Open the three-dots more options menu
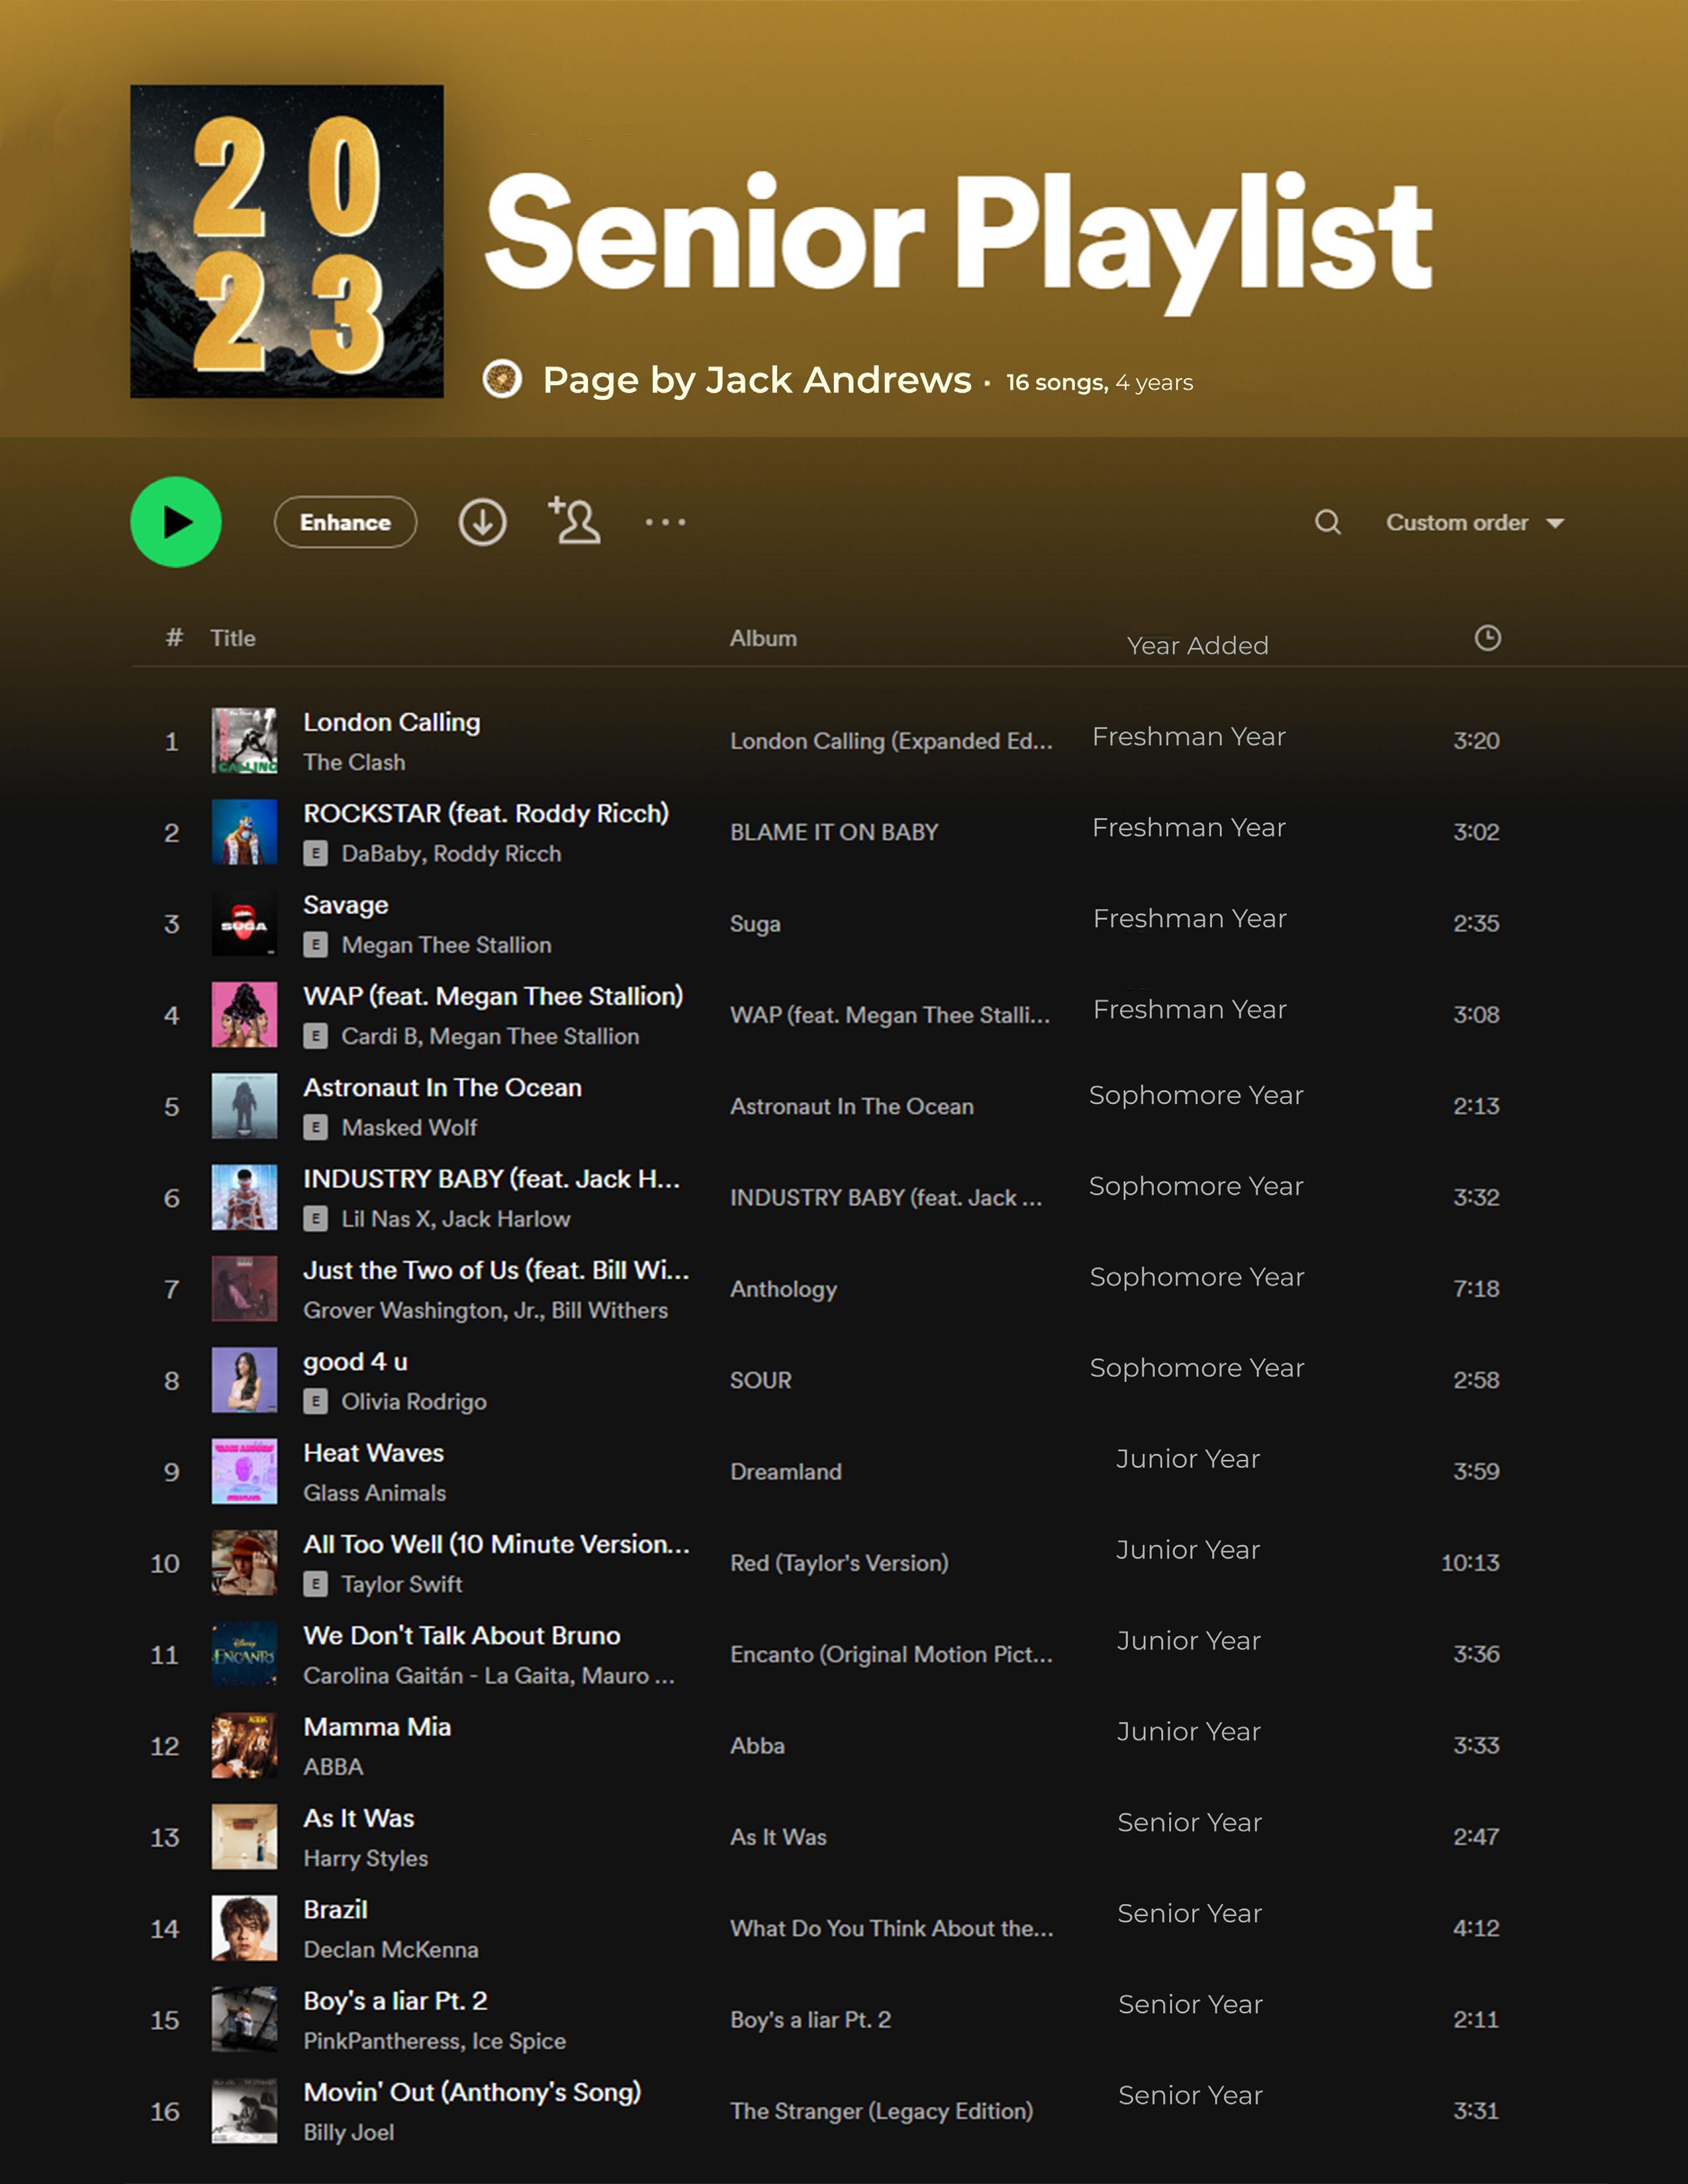Viewport: 1688px width, 2184px height. click(x=665, y=522)
